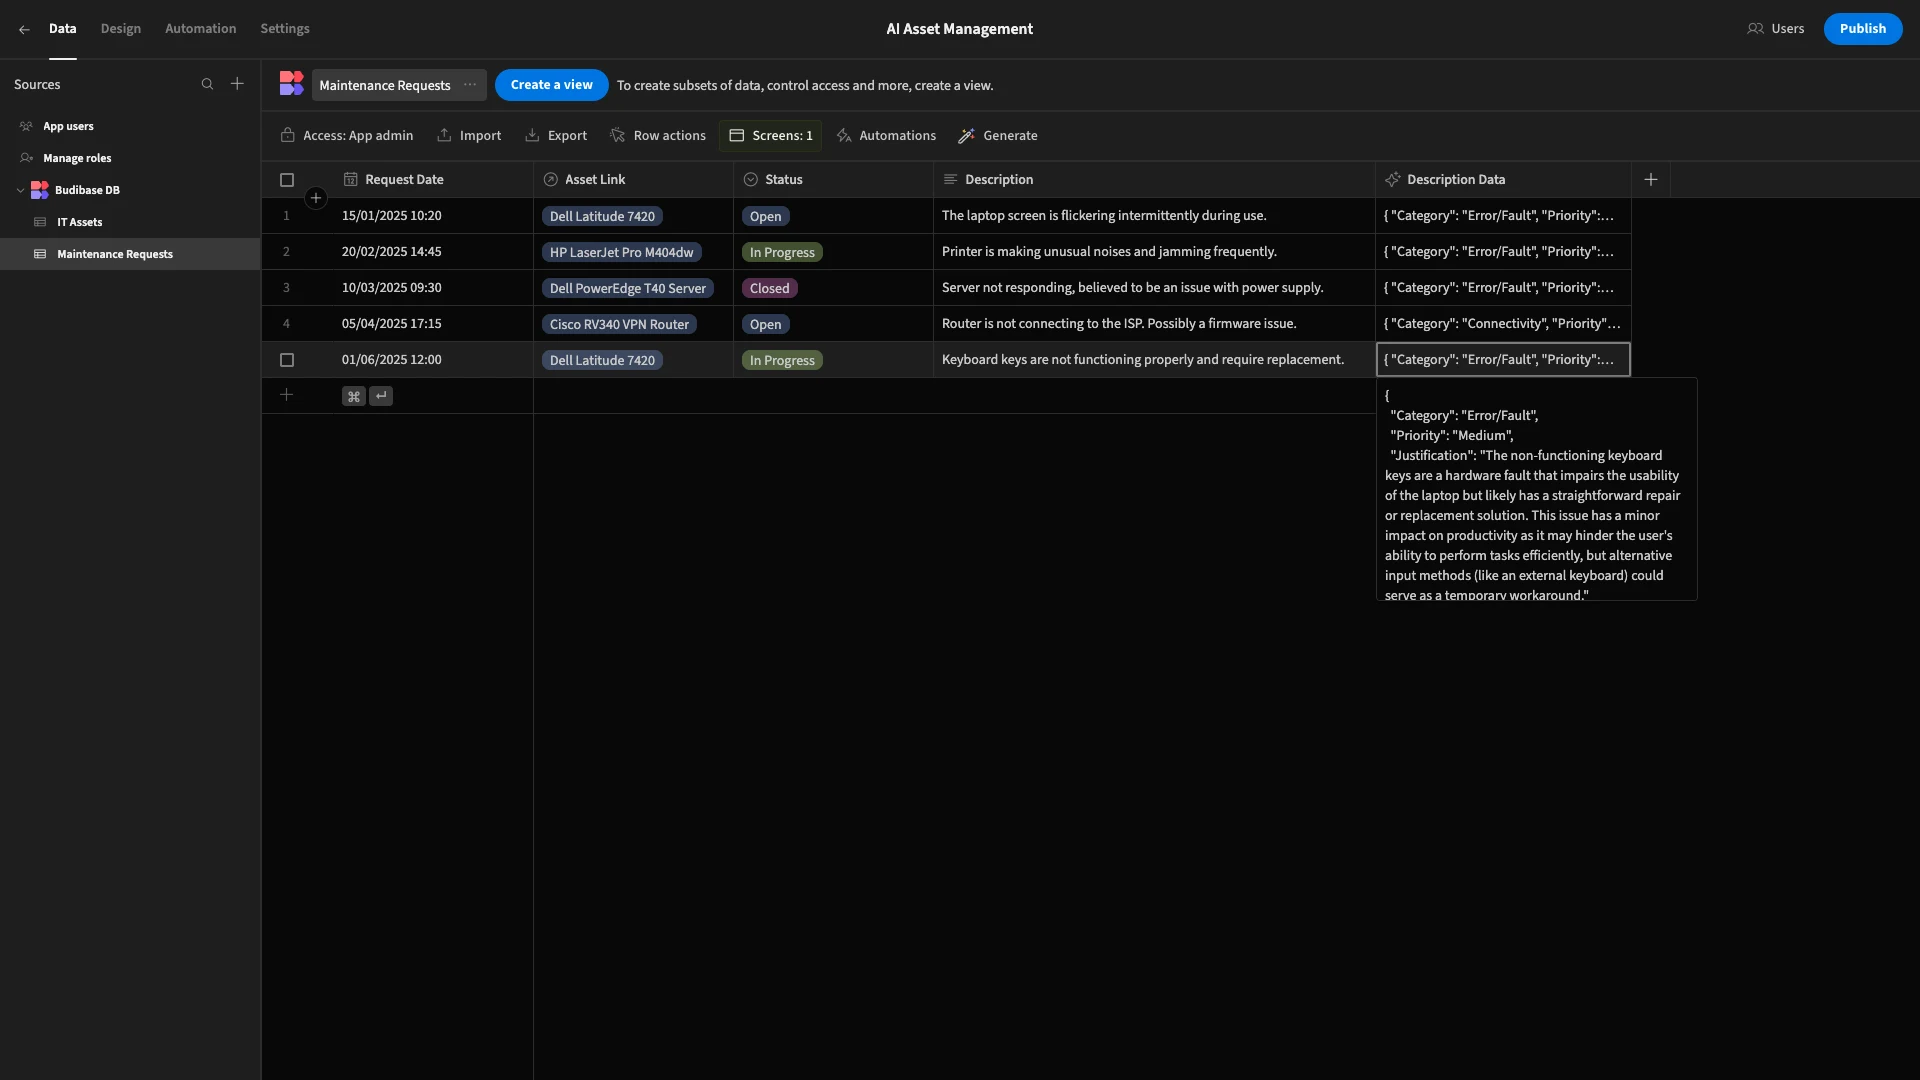This screenshot has width=1920, height=1080.
Task: Search sources with magnifier icon
Action: tap(207, 84)
